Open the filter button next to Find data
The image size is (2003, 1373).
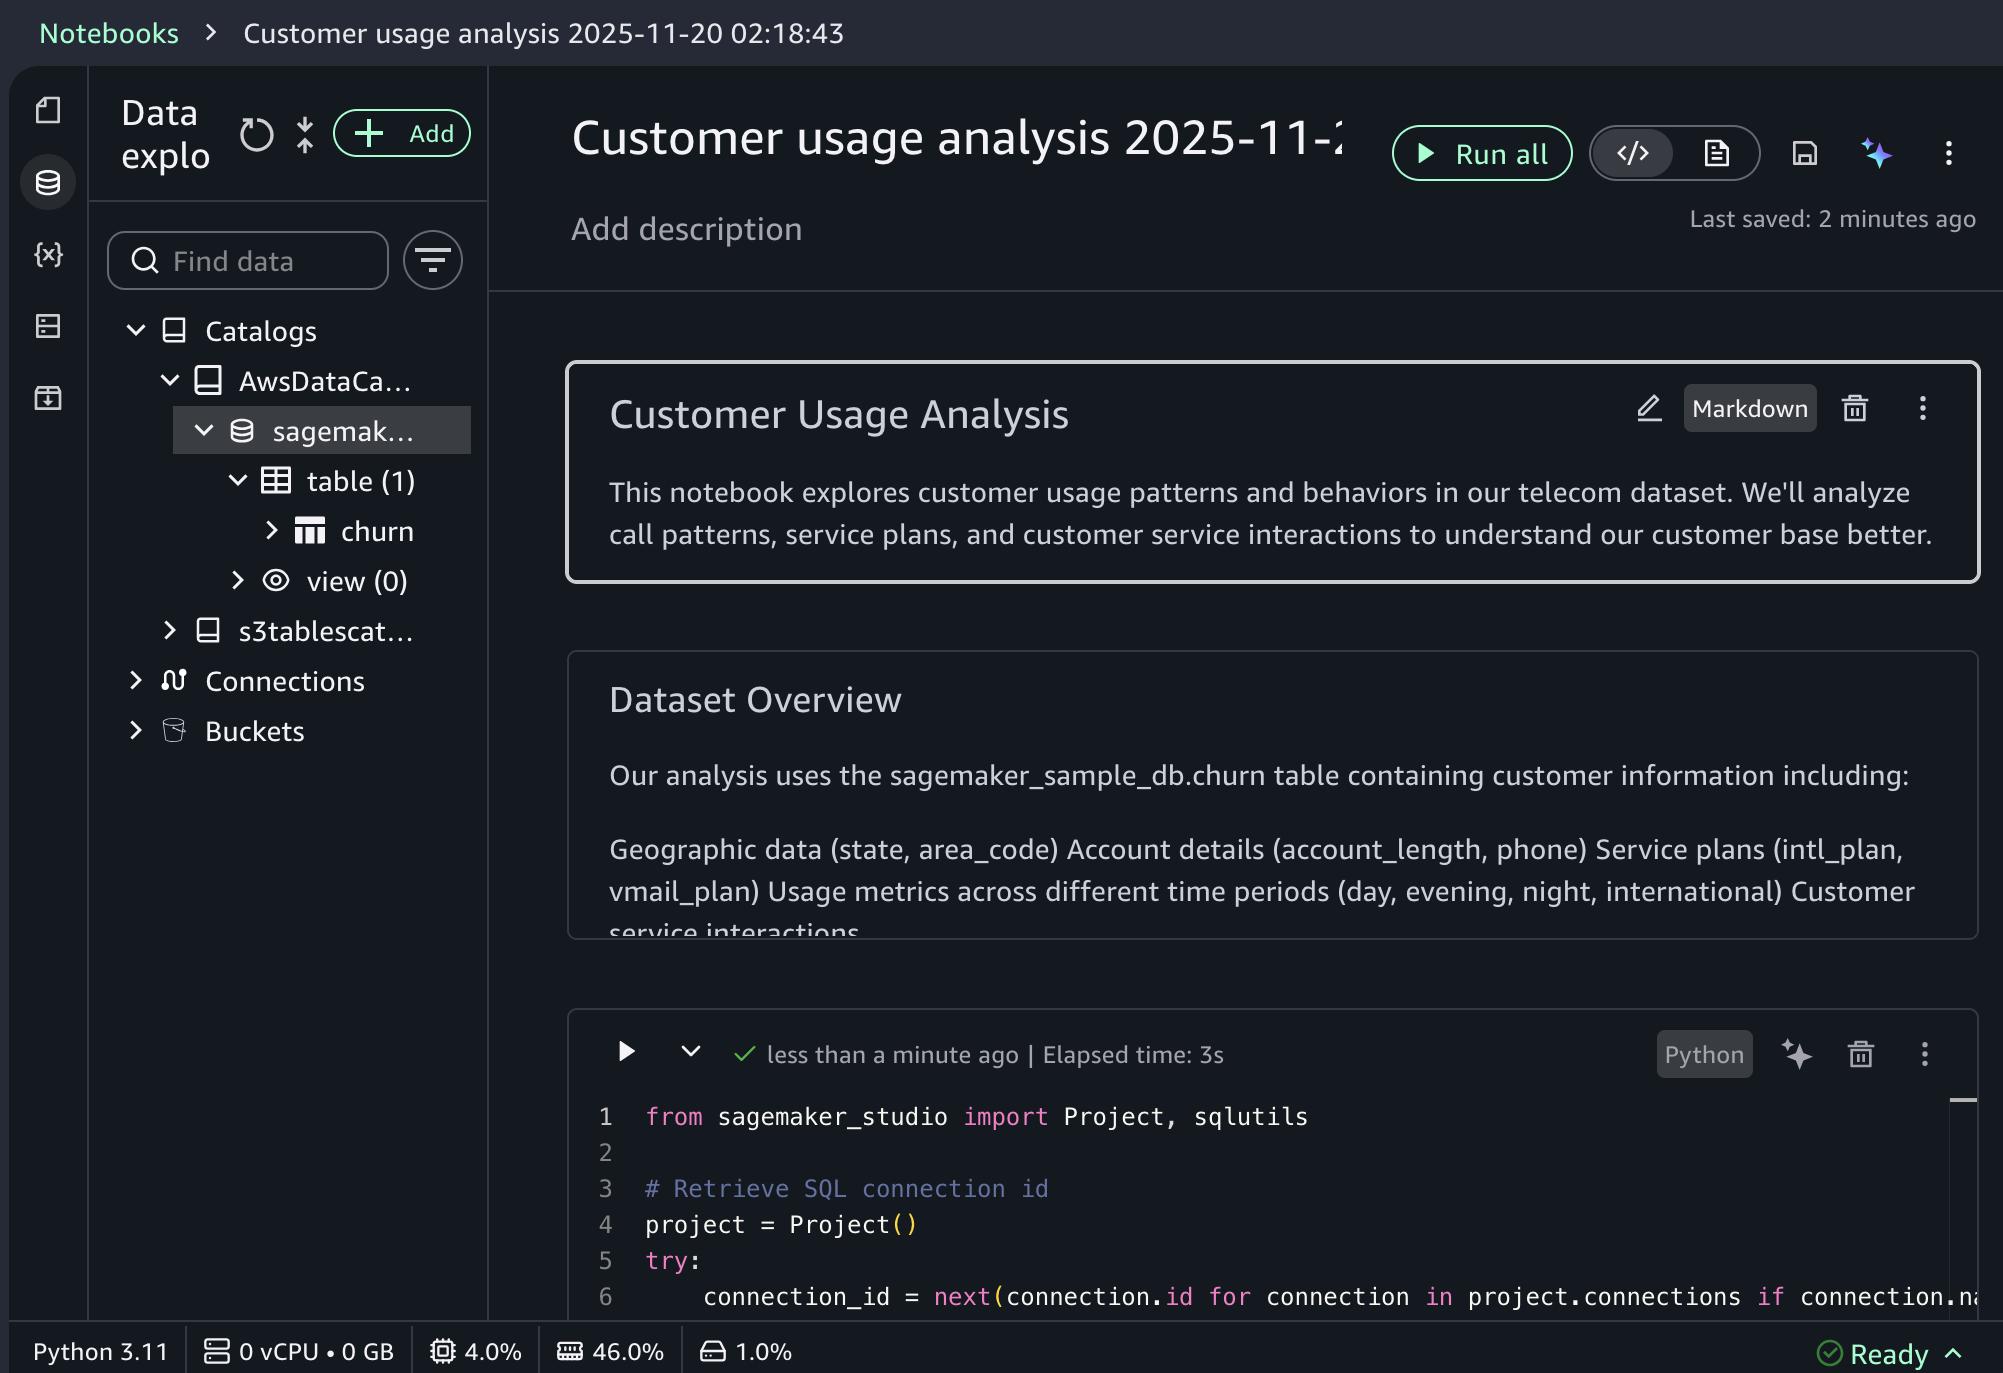point(433,260)
